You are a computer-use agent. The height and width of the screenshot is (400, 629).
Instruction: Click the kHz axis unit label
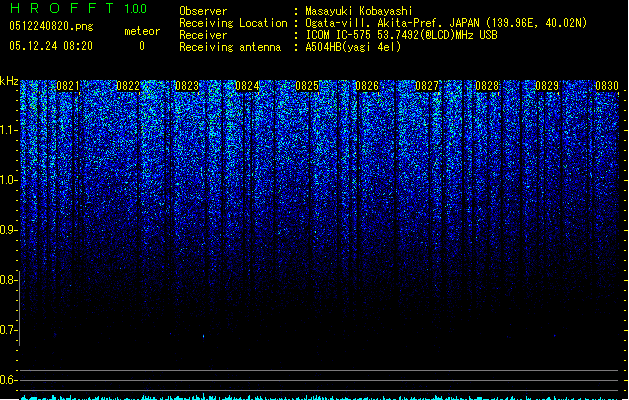tap(9, 81)
